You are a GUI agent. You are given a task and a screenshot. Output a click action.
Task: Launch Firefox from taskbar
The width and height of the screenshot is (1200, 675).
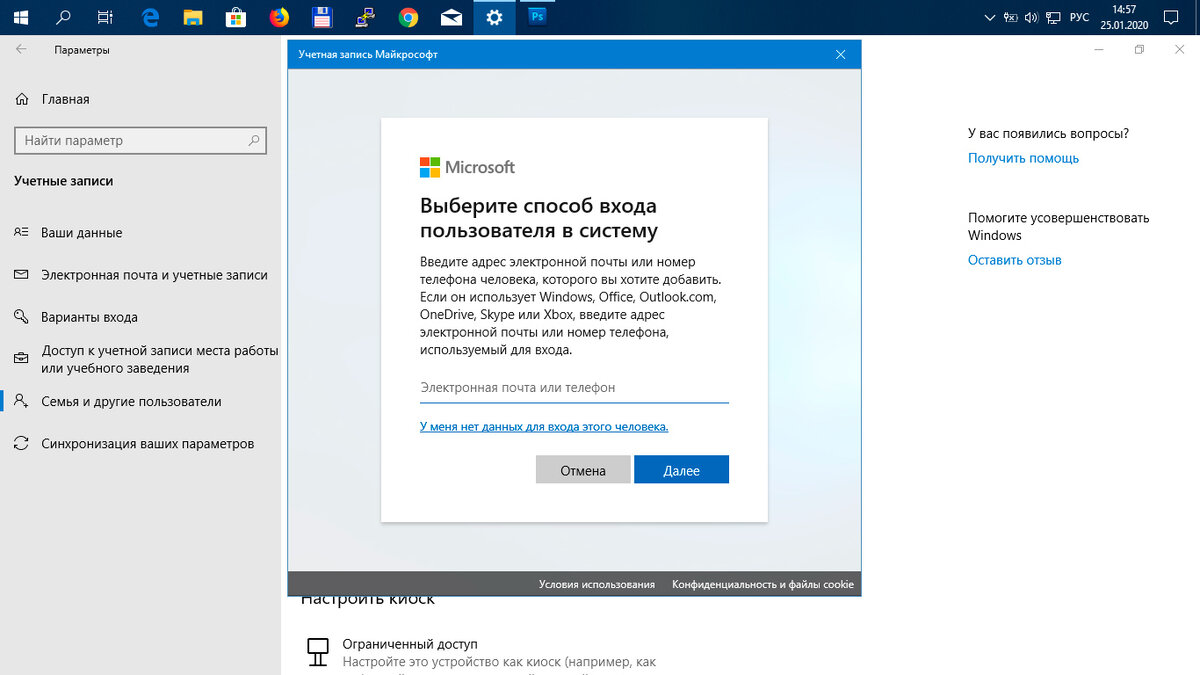(x=280, y=17)
